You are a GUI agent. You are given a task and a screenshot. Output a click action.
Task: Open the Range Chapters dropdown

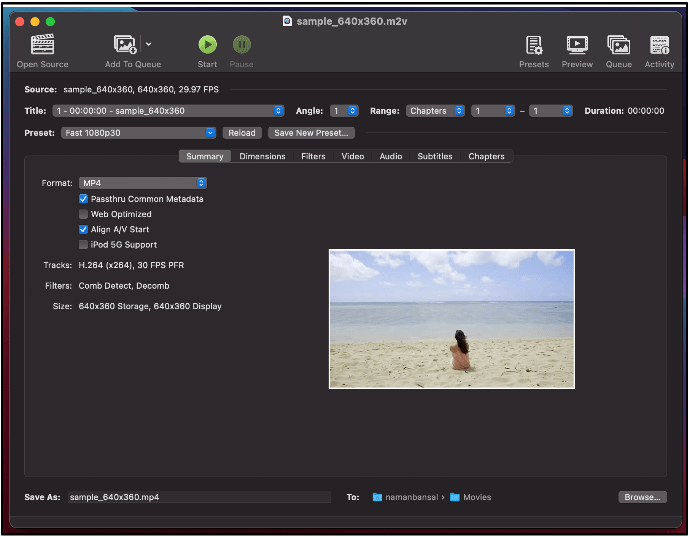(435, 111)
